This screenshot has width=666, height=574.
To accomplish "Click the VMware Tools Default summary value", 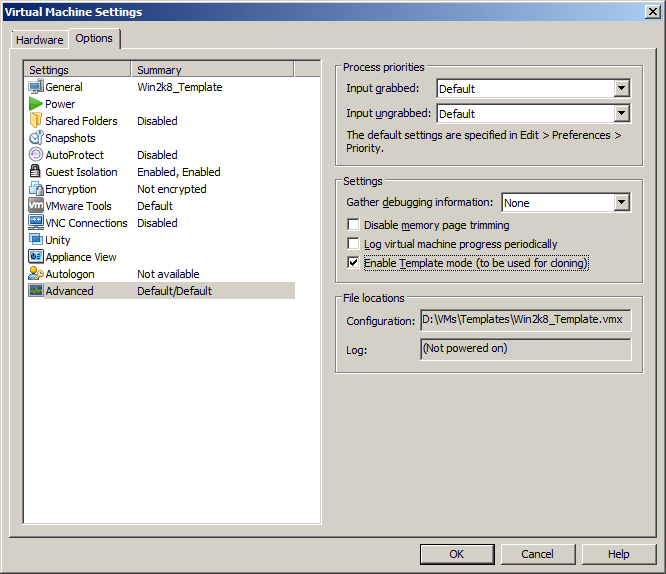I will pyautogui.click(x=155, y=206).
